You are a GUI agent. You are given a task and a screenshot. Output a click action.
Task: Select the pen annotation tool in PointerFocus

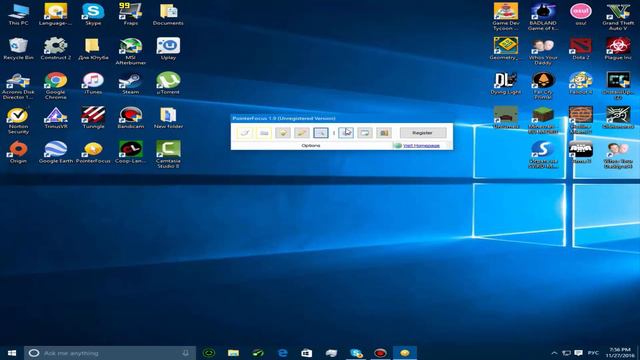click(x=302, y=133)
